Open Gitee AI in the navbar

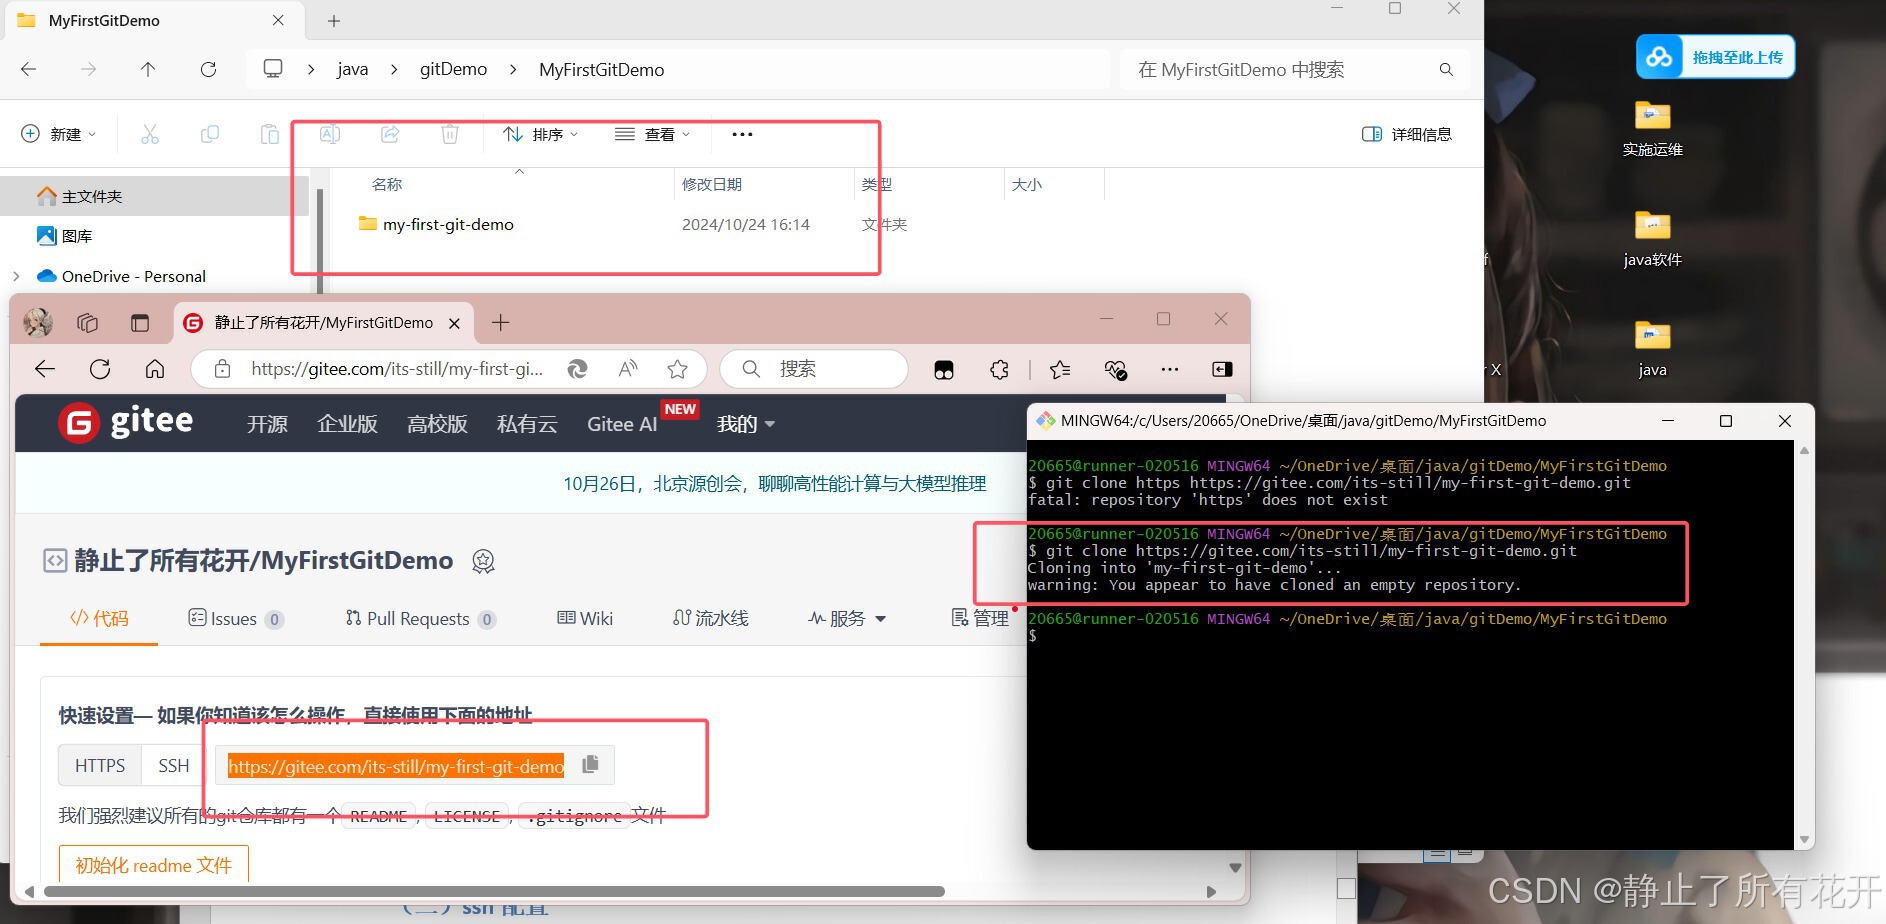pyautogui.click(x=622, y=424)
